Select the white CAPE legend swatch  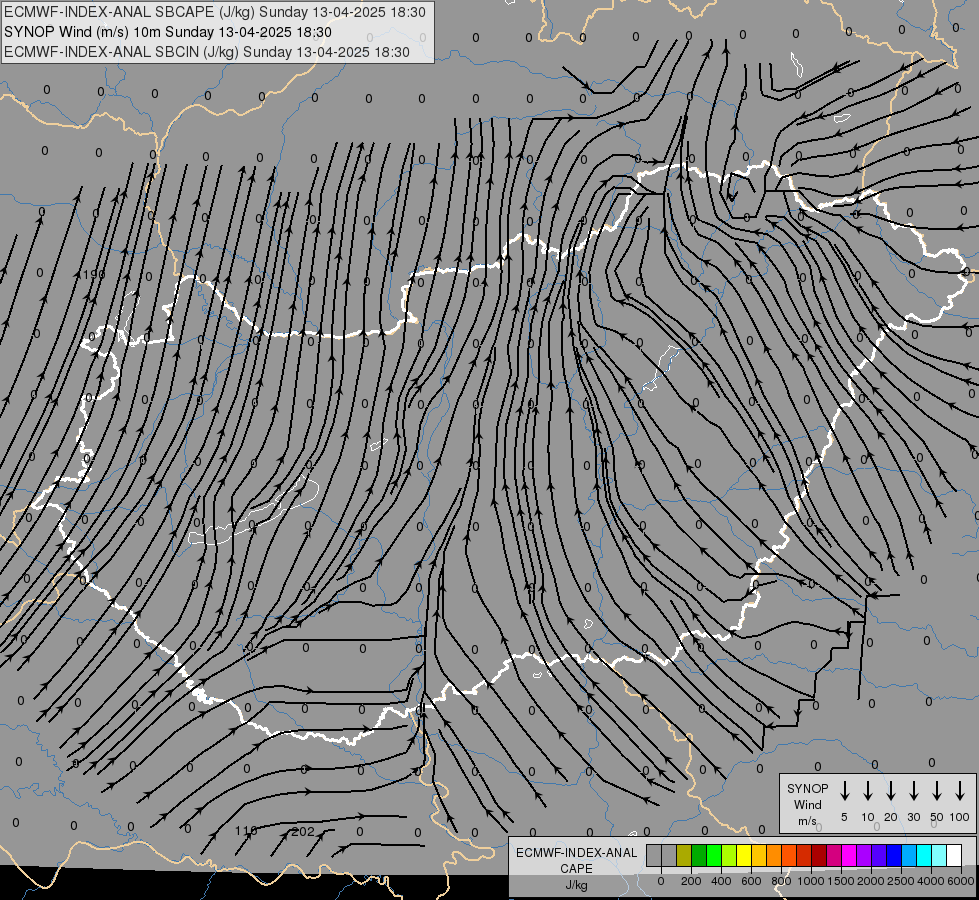pos(953,855)
